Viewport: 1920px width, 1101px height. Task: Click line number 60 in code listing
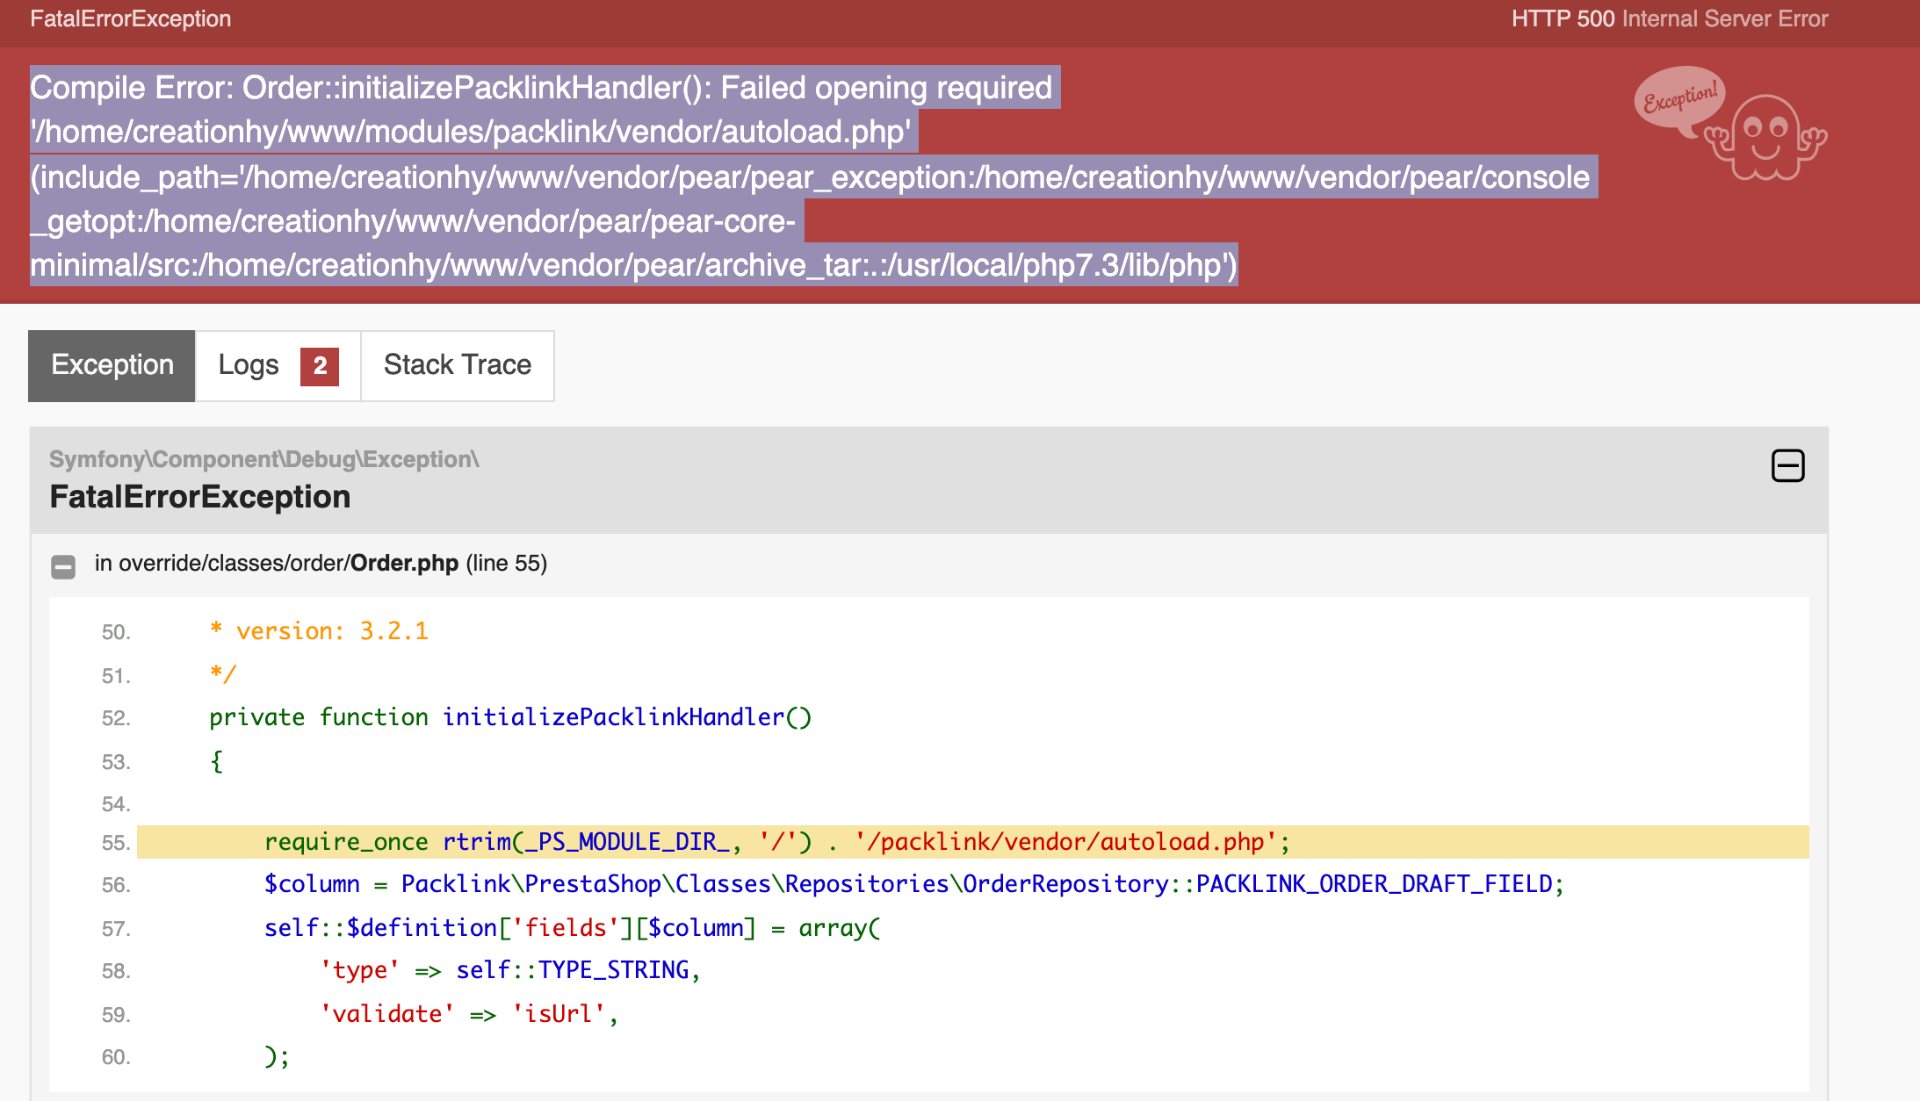click(116, 1057)
